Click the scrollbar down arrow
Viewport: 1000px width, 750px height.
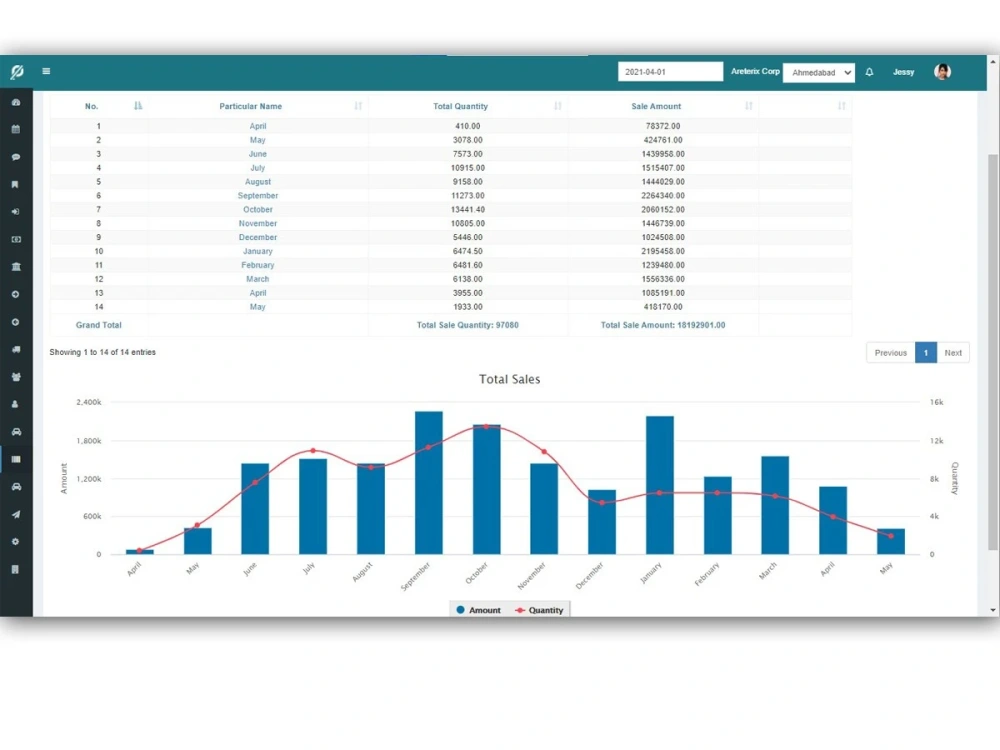[993, 610]
